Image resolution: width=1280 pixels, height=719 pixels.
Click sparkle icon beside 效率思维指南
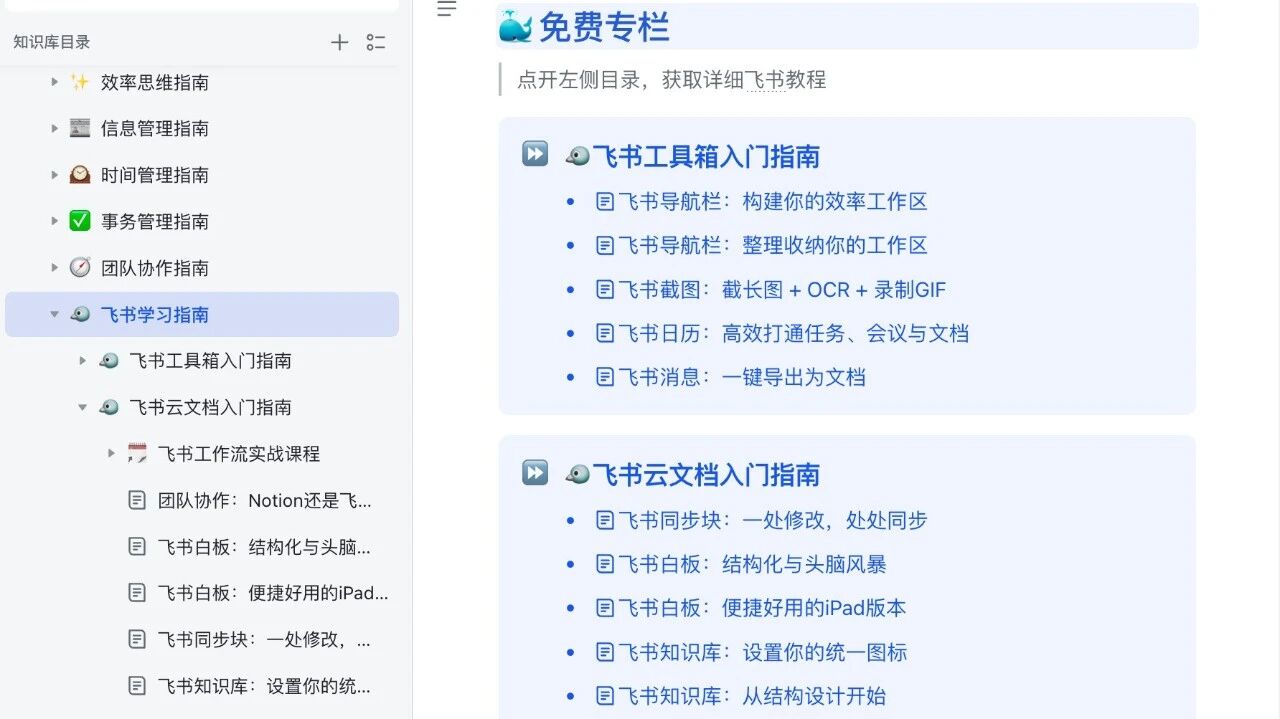[x=80, y=82]
